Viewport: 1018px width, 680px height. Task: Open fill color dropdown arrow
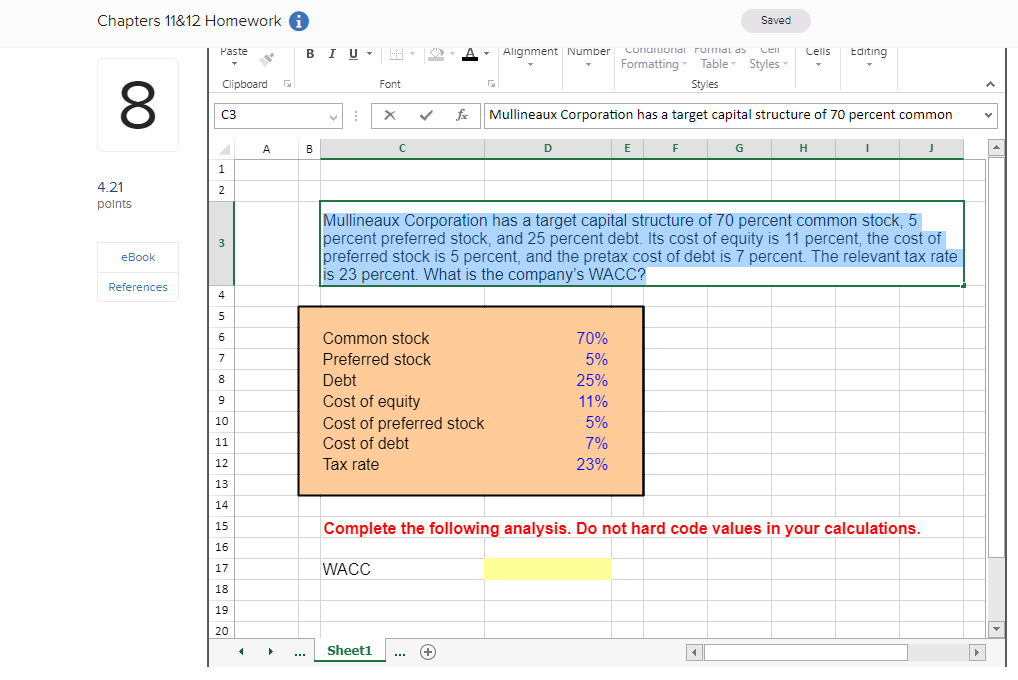pos(453,54)
